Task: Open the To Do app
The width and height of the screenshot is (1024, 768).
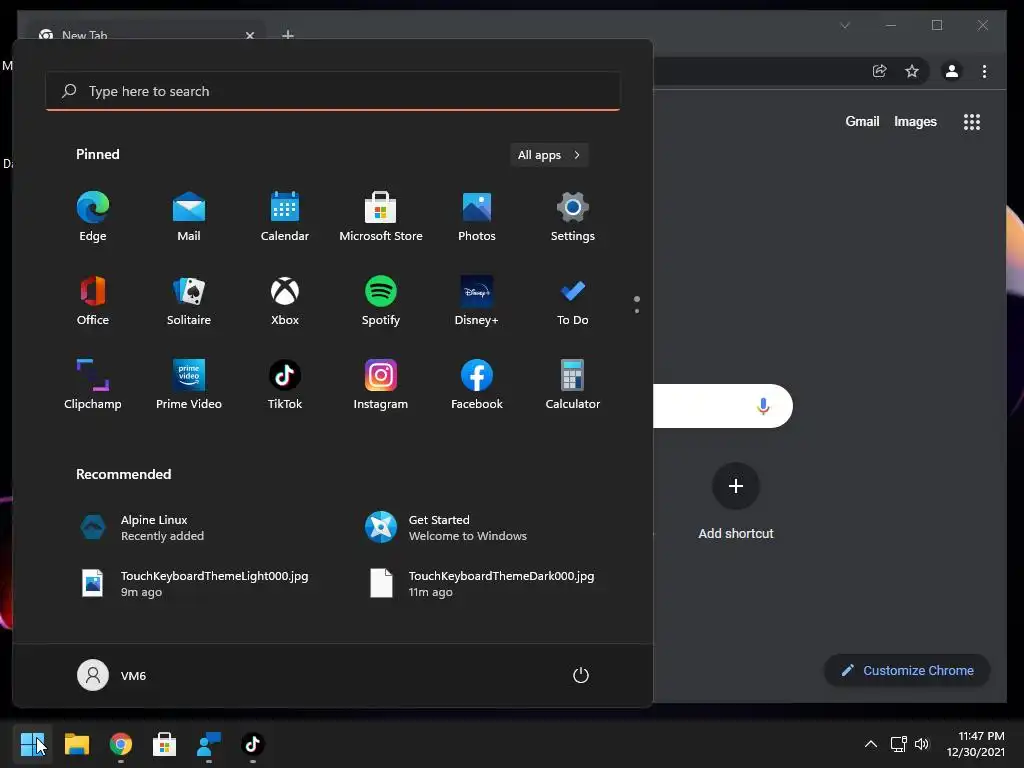Action: [573, 301]
